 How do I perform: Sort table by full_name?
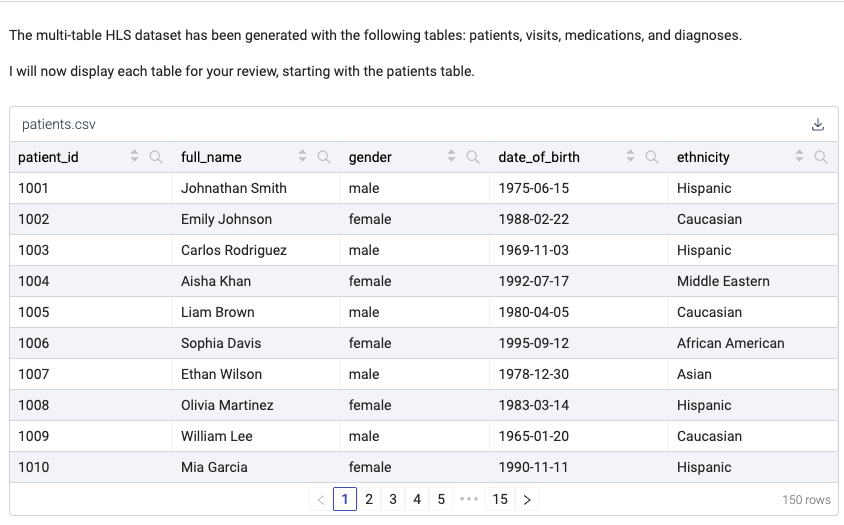303,156
